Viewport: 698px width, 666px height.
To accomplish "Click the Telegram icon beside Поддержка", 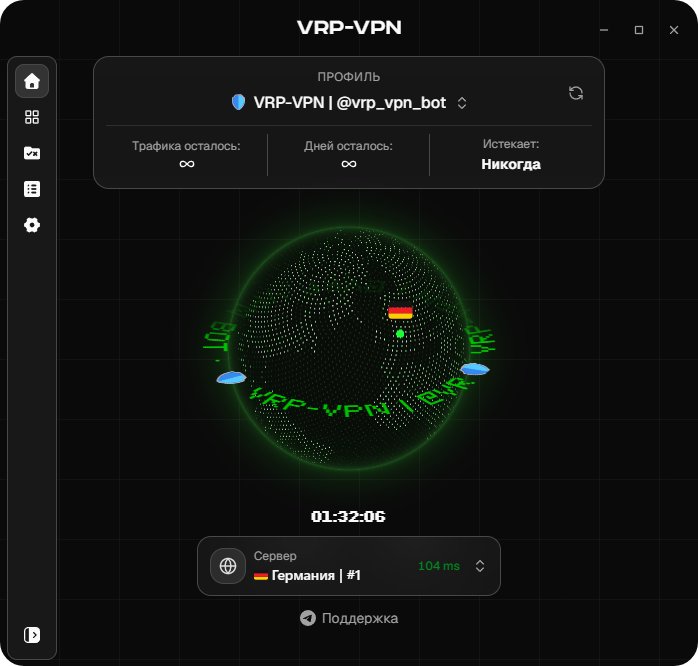I will point(308,618).
